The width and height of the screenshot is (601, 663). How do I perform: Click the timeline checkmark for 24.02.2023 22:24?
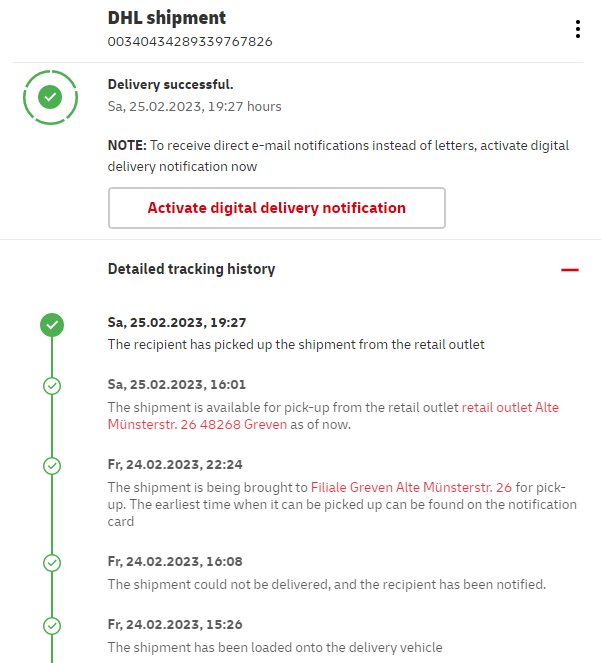52,466
